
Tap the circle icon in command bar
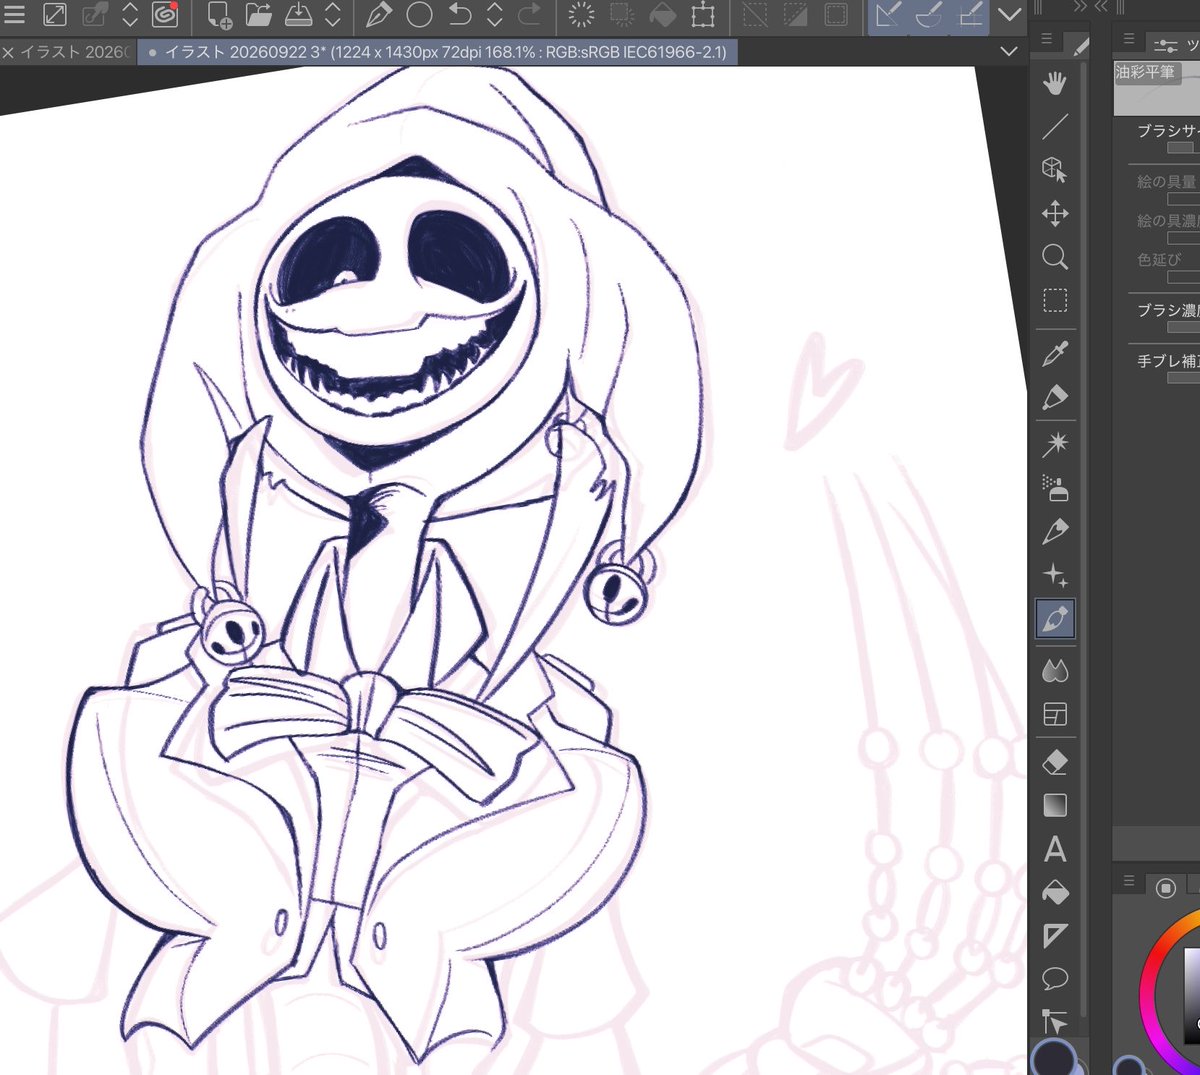tap(420, 15)
